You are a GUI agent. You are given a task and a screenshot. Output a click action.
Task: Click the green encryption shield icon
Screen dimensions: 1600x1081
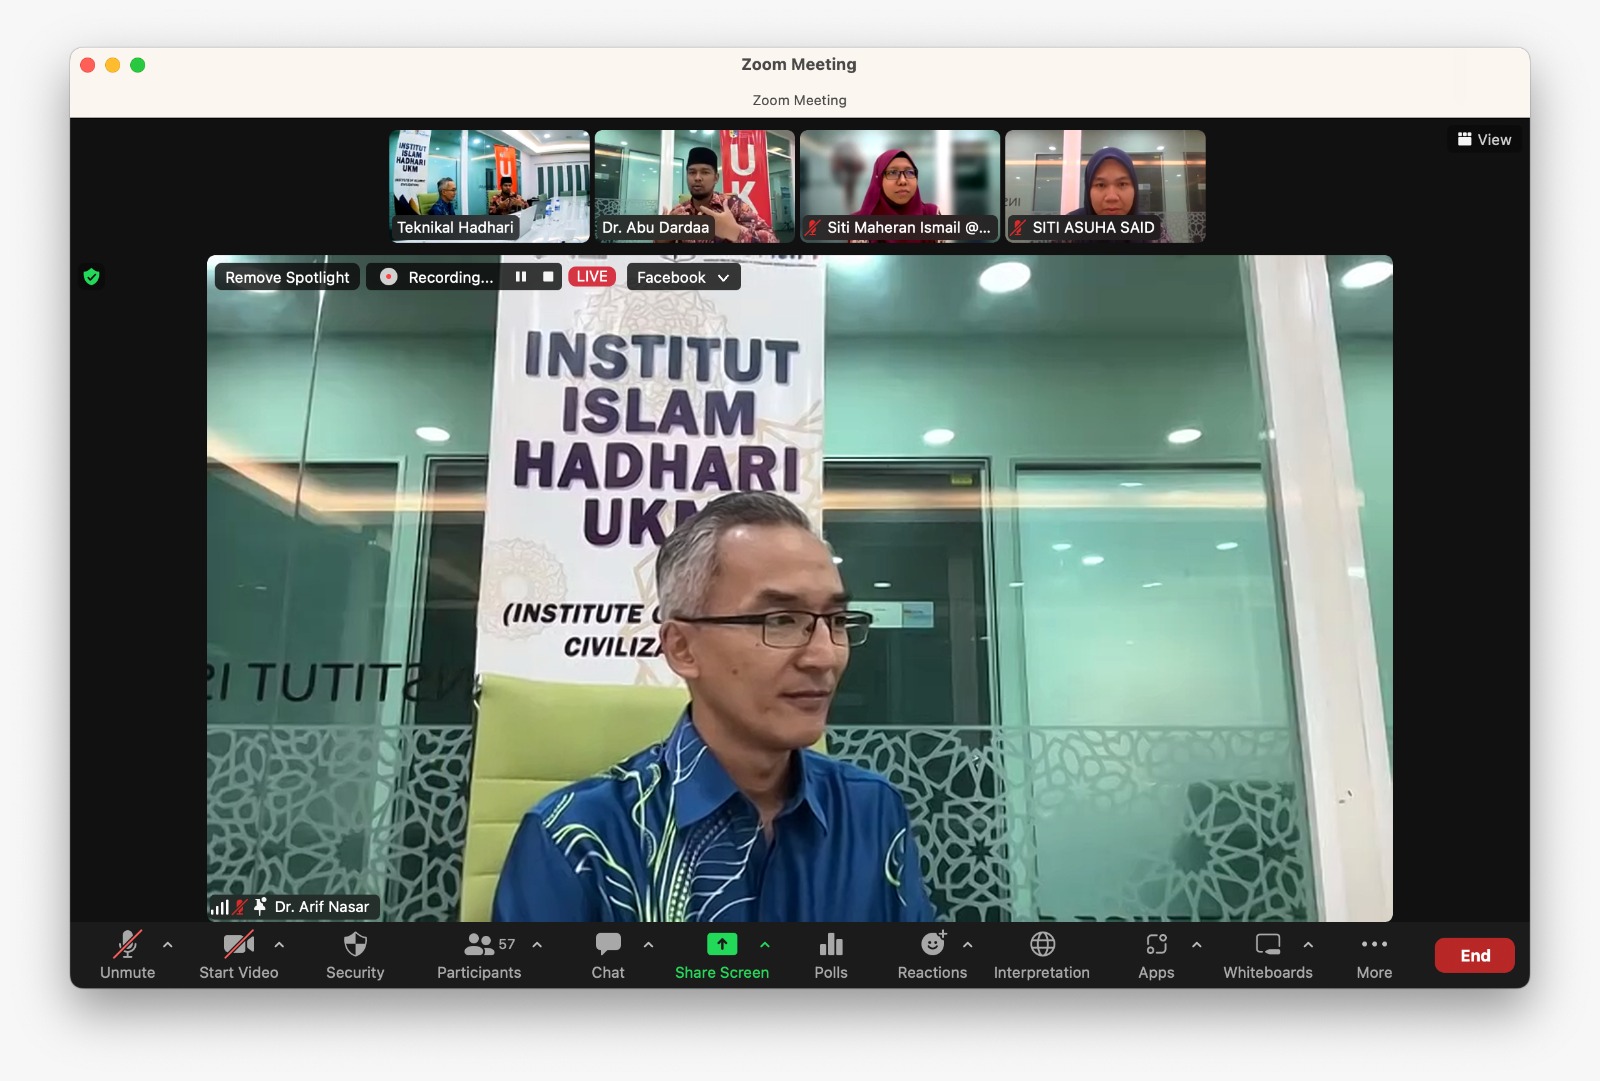[x=92, y=277]
